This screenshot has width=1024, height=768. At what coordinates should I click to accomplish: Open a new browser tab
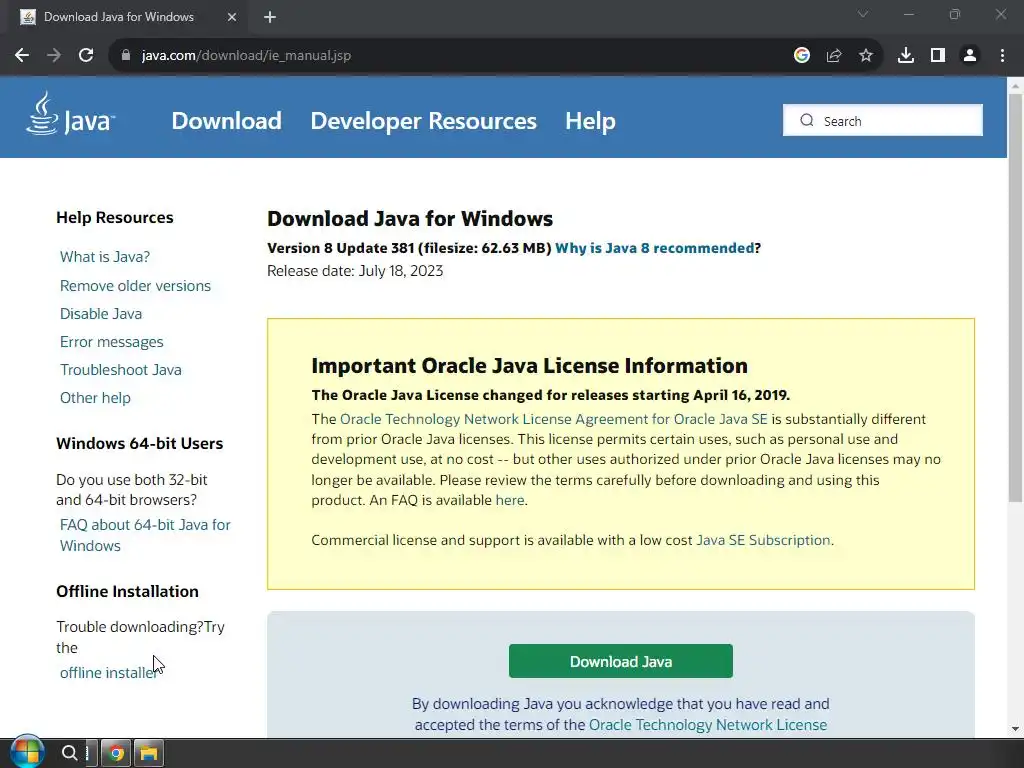[270, 17]
